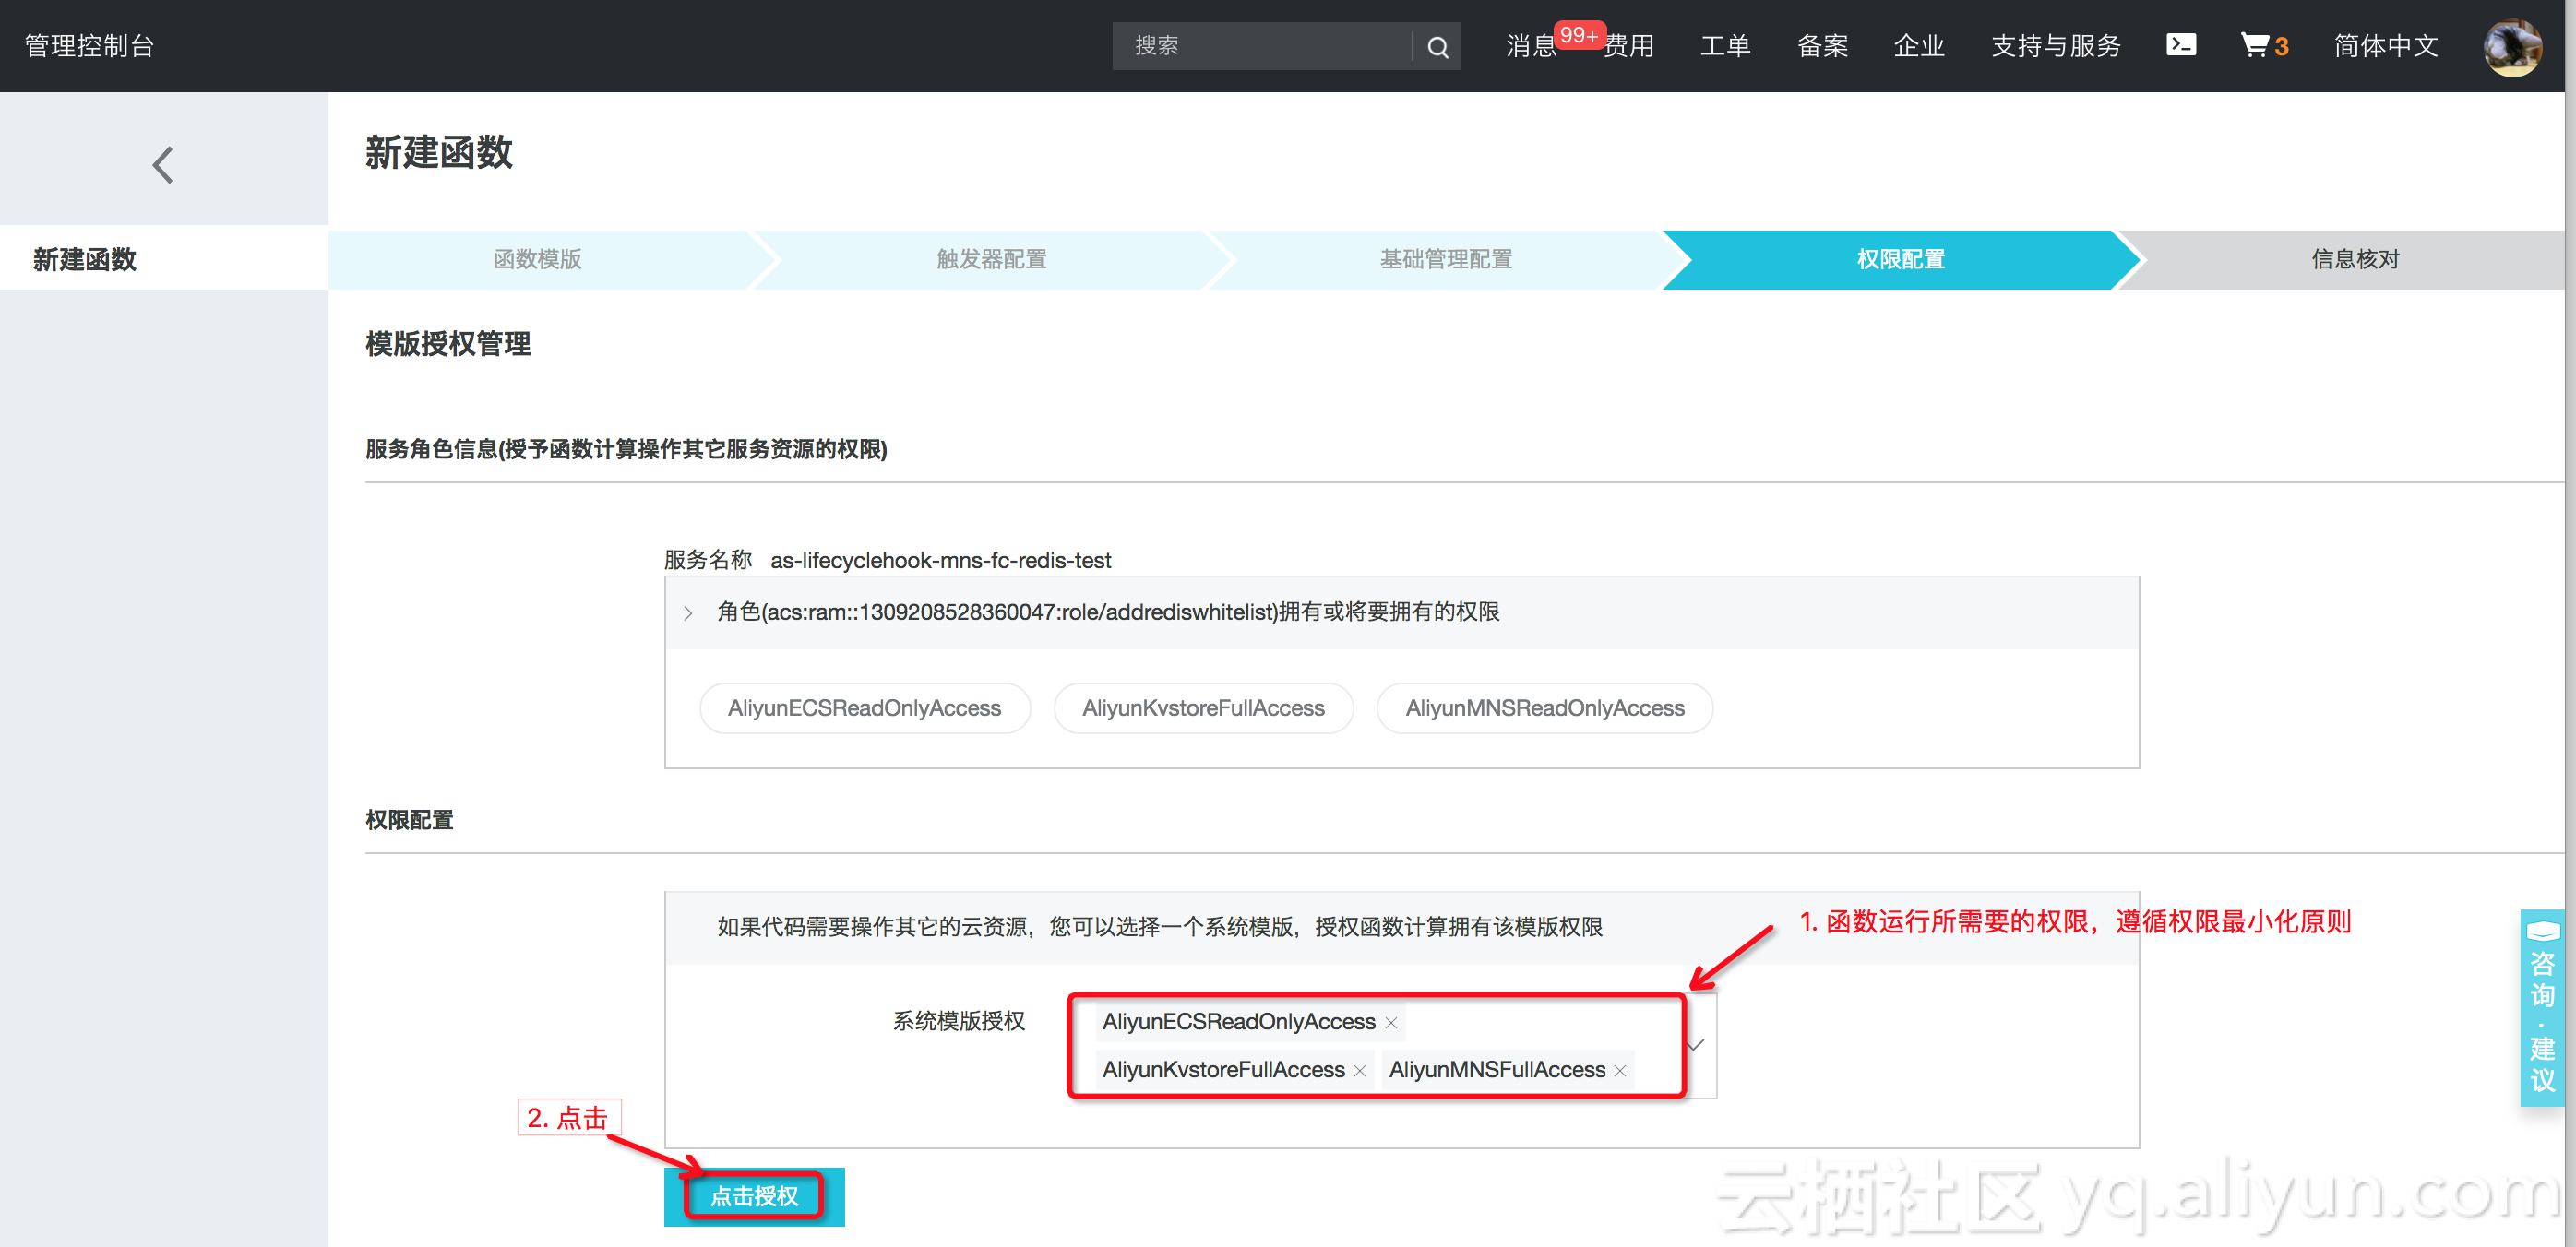This screenshot has width=2576, height=1247.
Task: Open the 费用 billing menu
Action: click(1629, 46)
